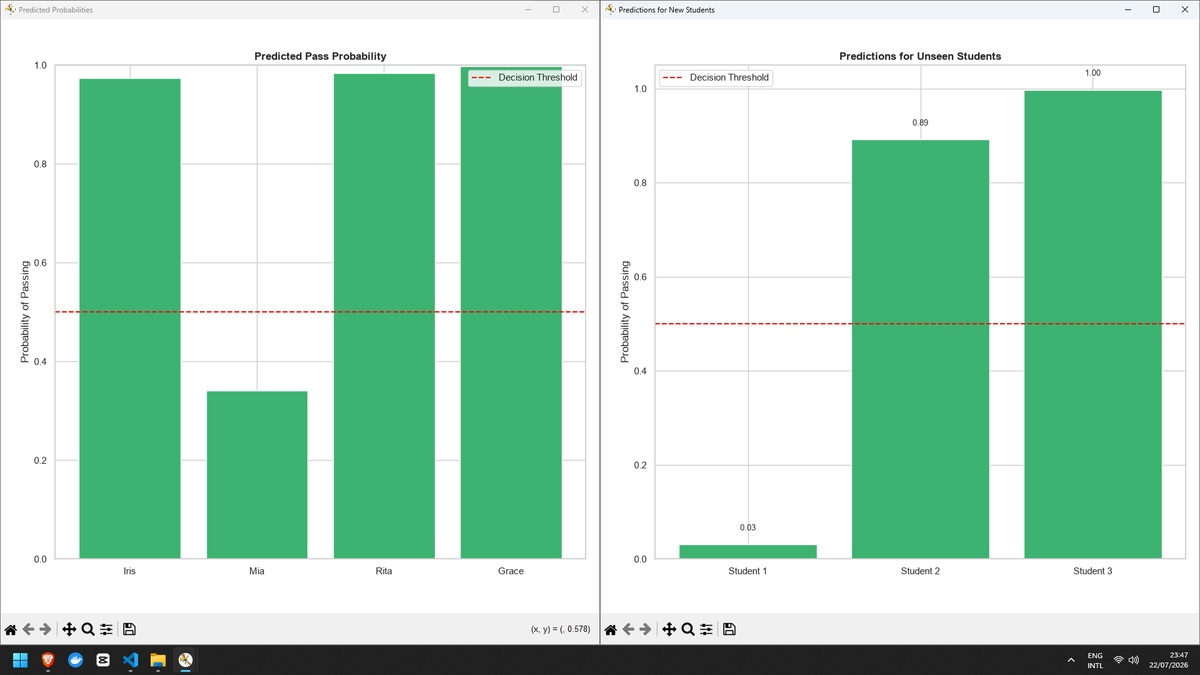
Task: Click the 'Student 2' x-axis label
Action: point(920,571)
